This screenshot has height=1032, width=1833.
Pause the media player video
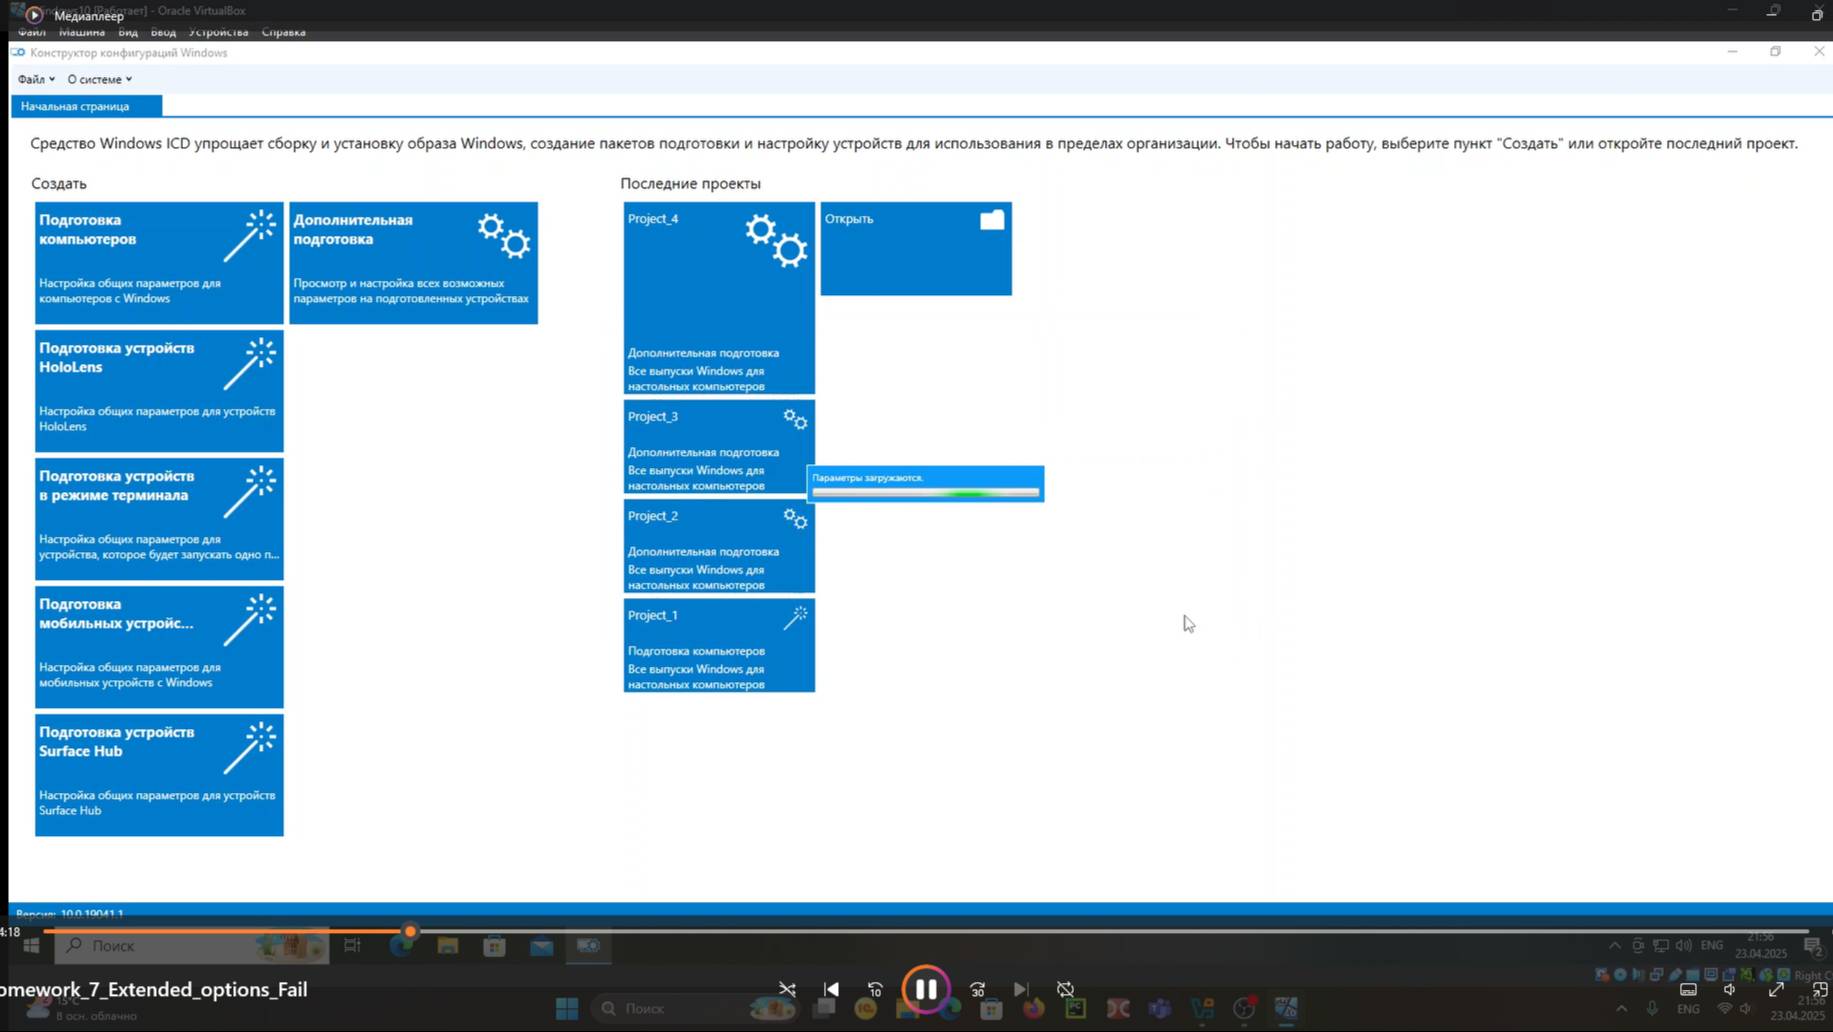pyautogui.click(x=926, y=989)
